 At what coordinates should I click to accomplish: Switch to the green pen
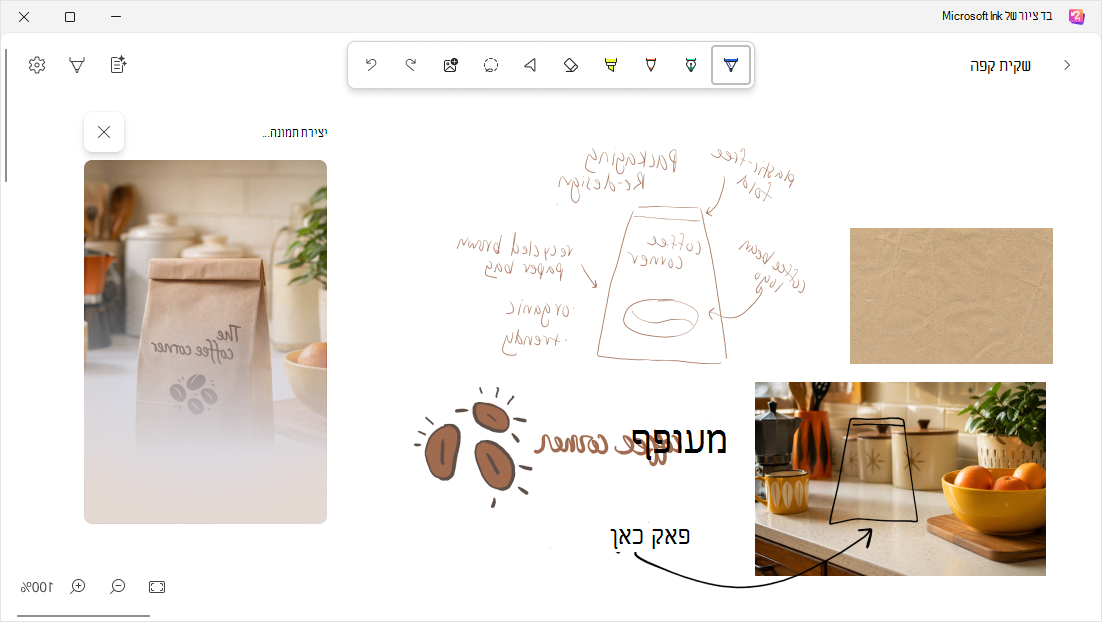click(691, 65)
